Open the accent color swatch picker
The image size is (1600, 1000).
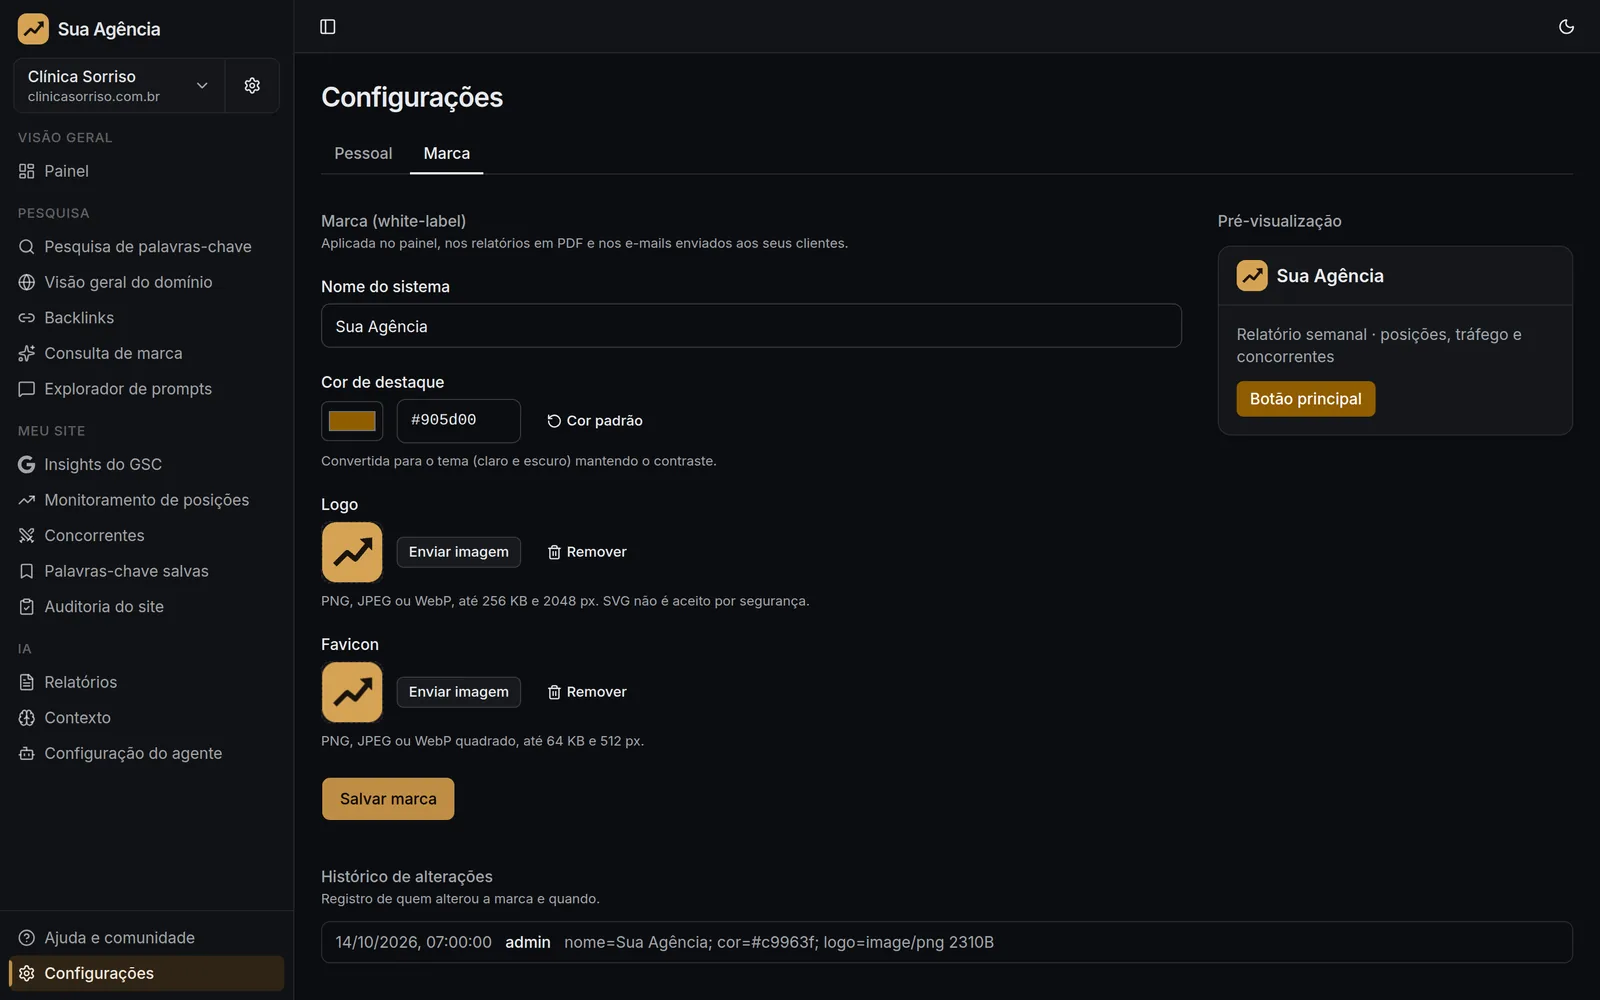(x=352, y=421)
